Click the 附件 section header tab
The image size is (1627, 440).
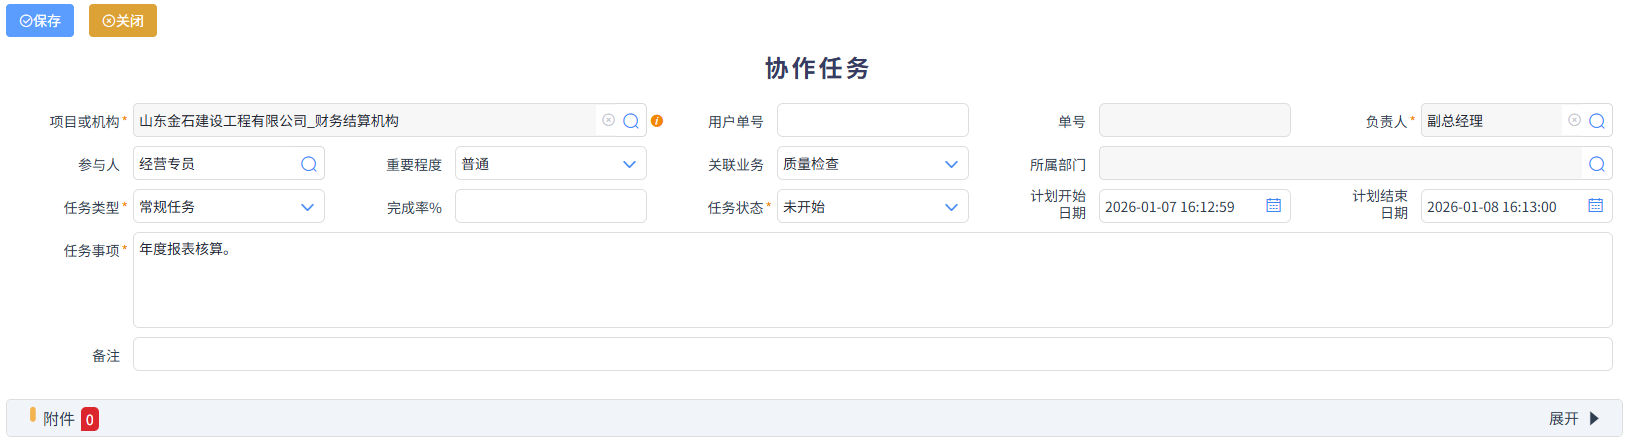click(59, 419)
